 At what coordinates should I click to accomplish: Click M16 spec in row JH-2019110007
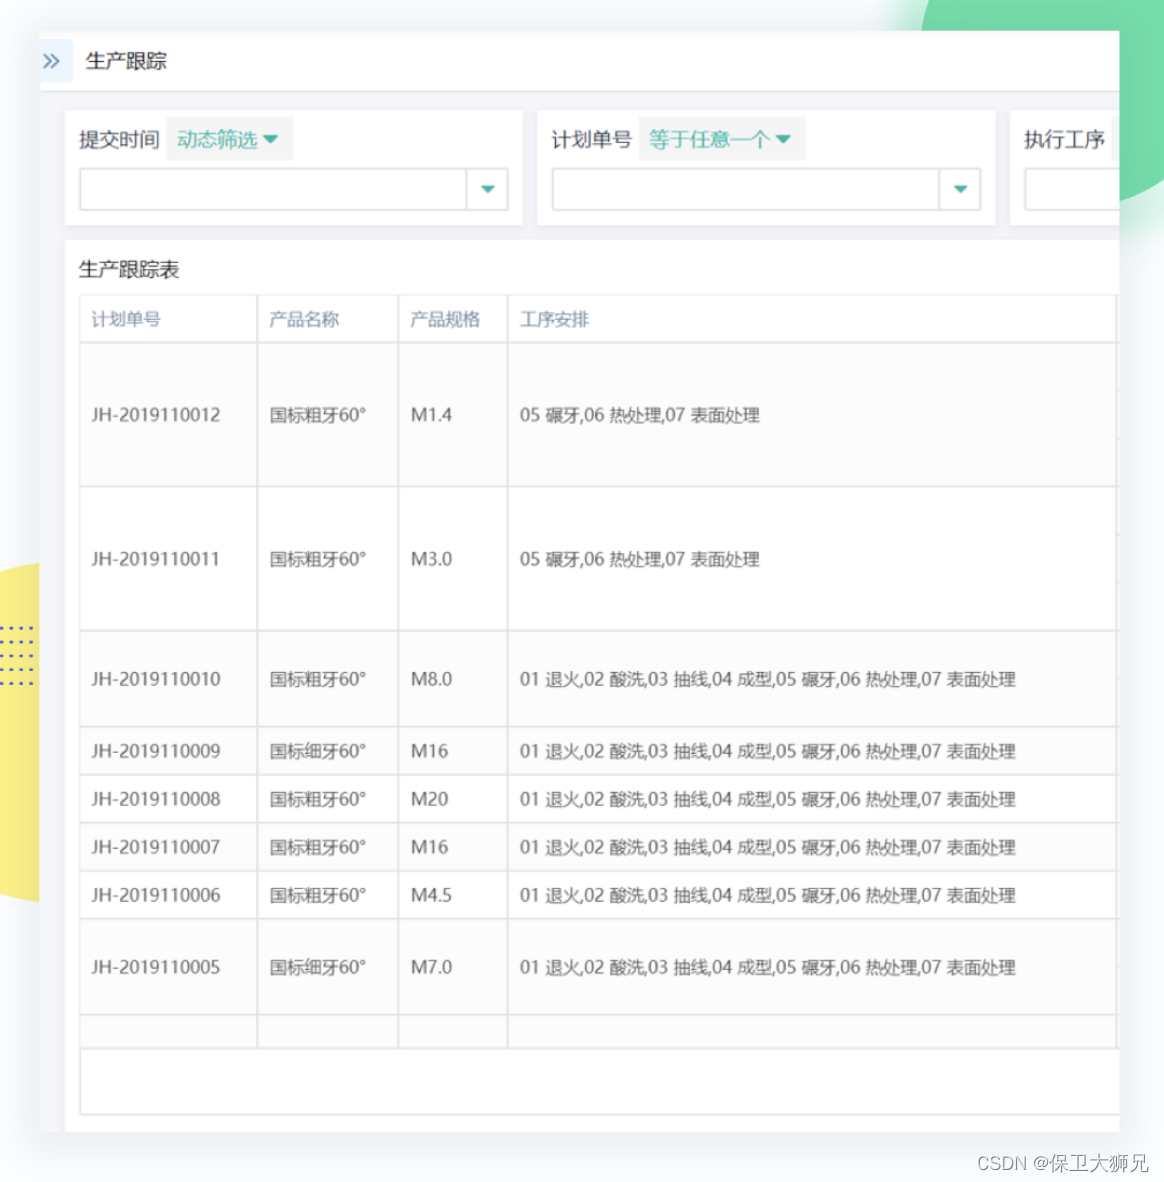pos(429,847)
